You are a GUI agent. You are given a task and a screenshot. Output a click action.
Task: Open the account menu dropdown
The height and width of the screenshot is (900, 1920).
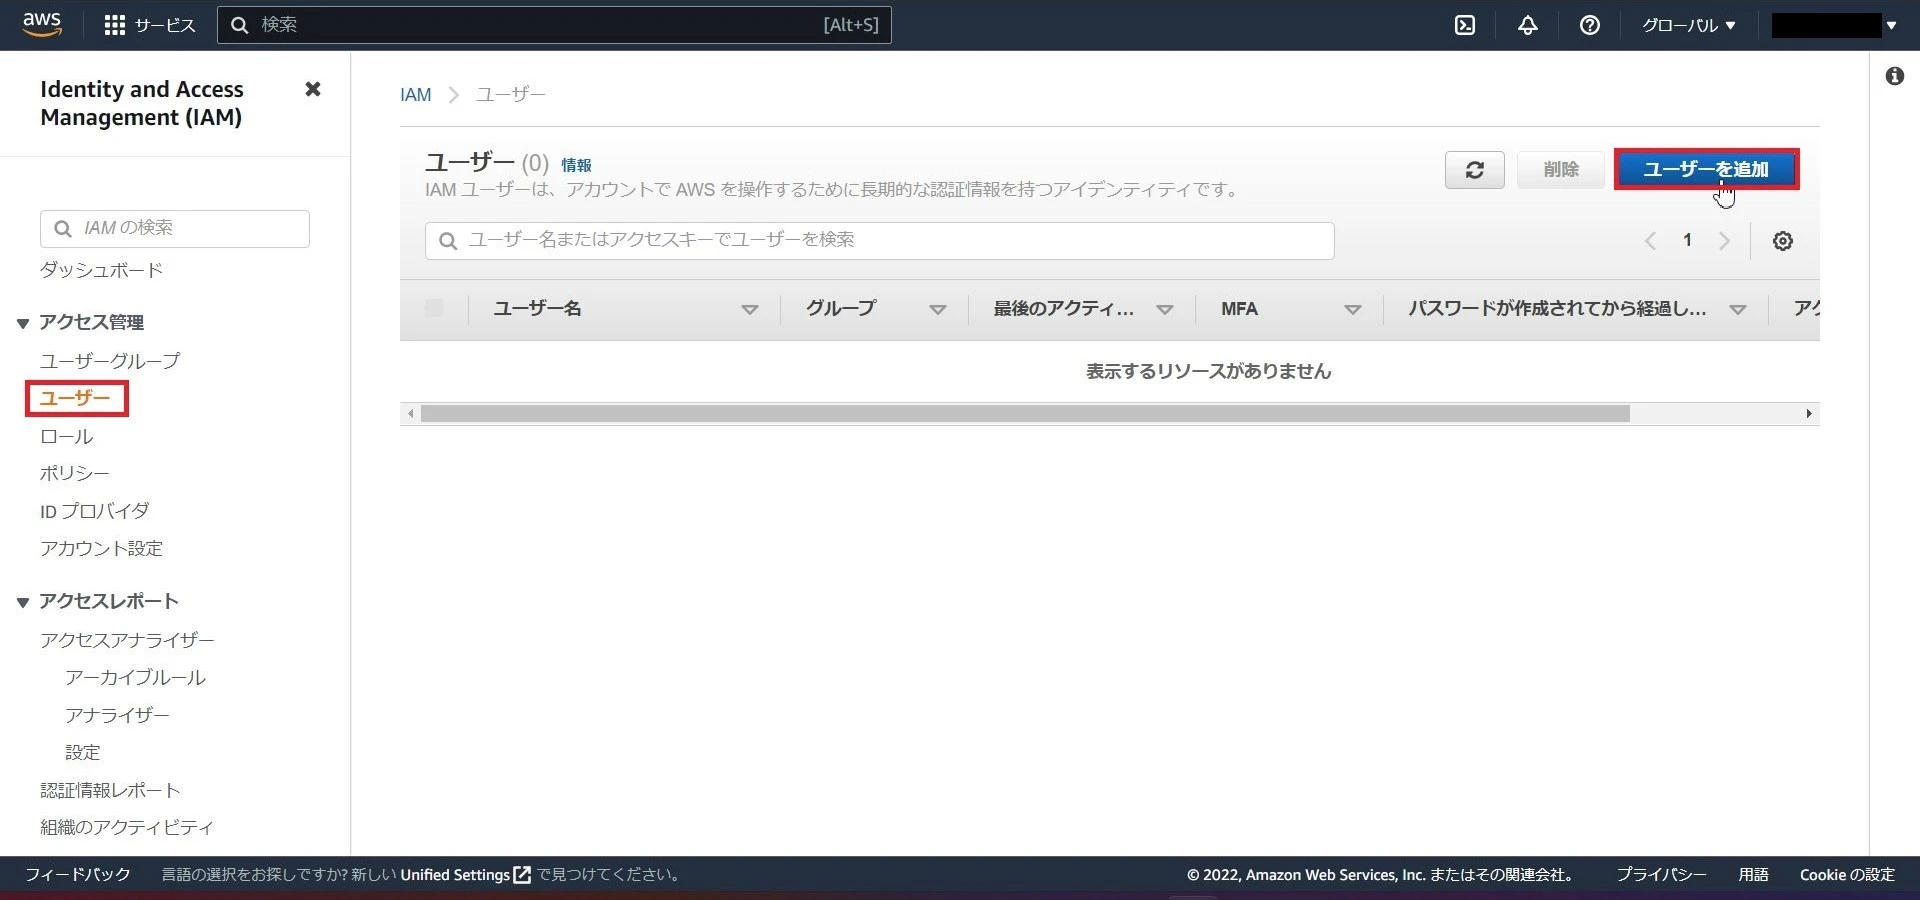pos(1834,25)
